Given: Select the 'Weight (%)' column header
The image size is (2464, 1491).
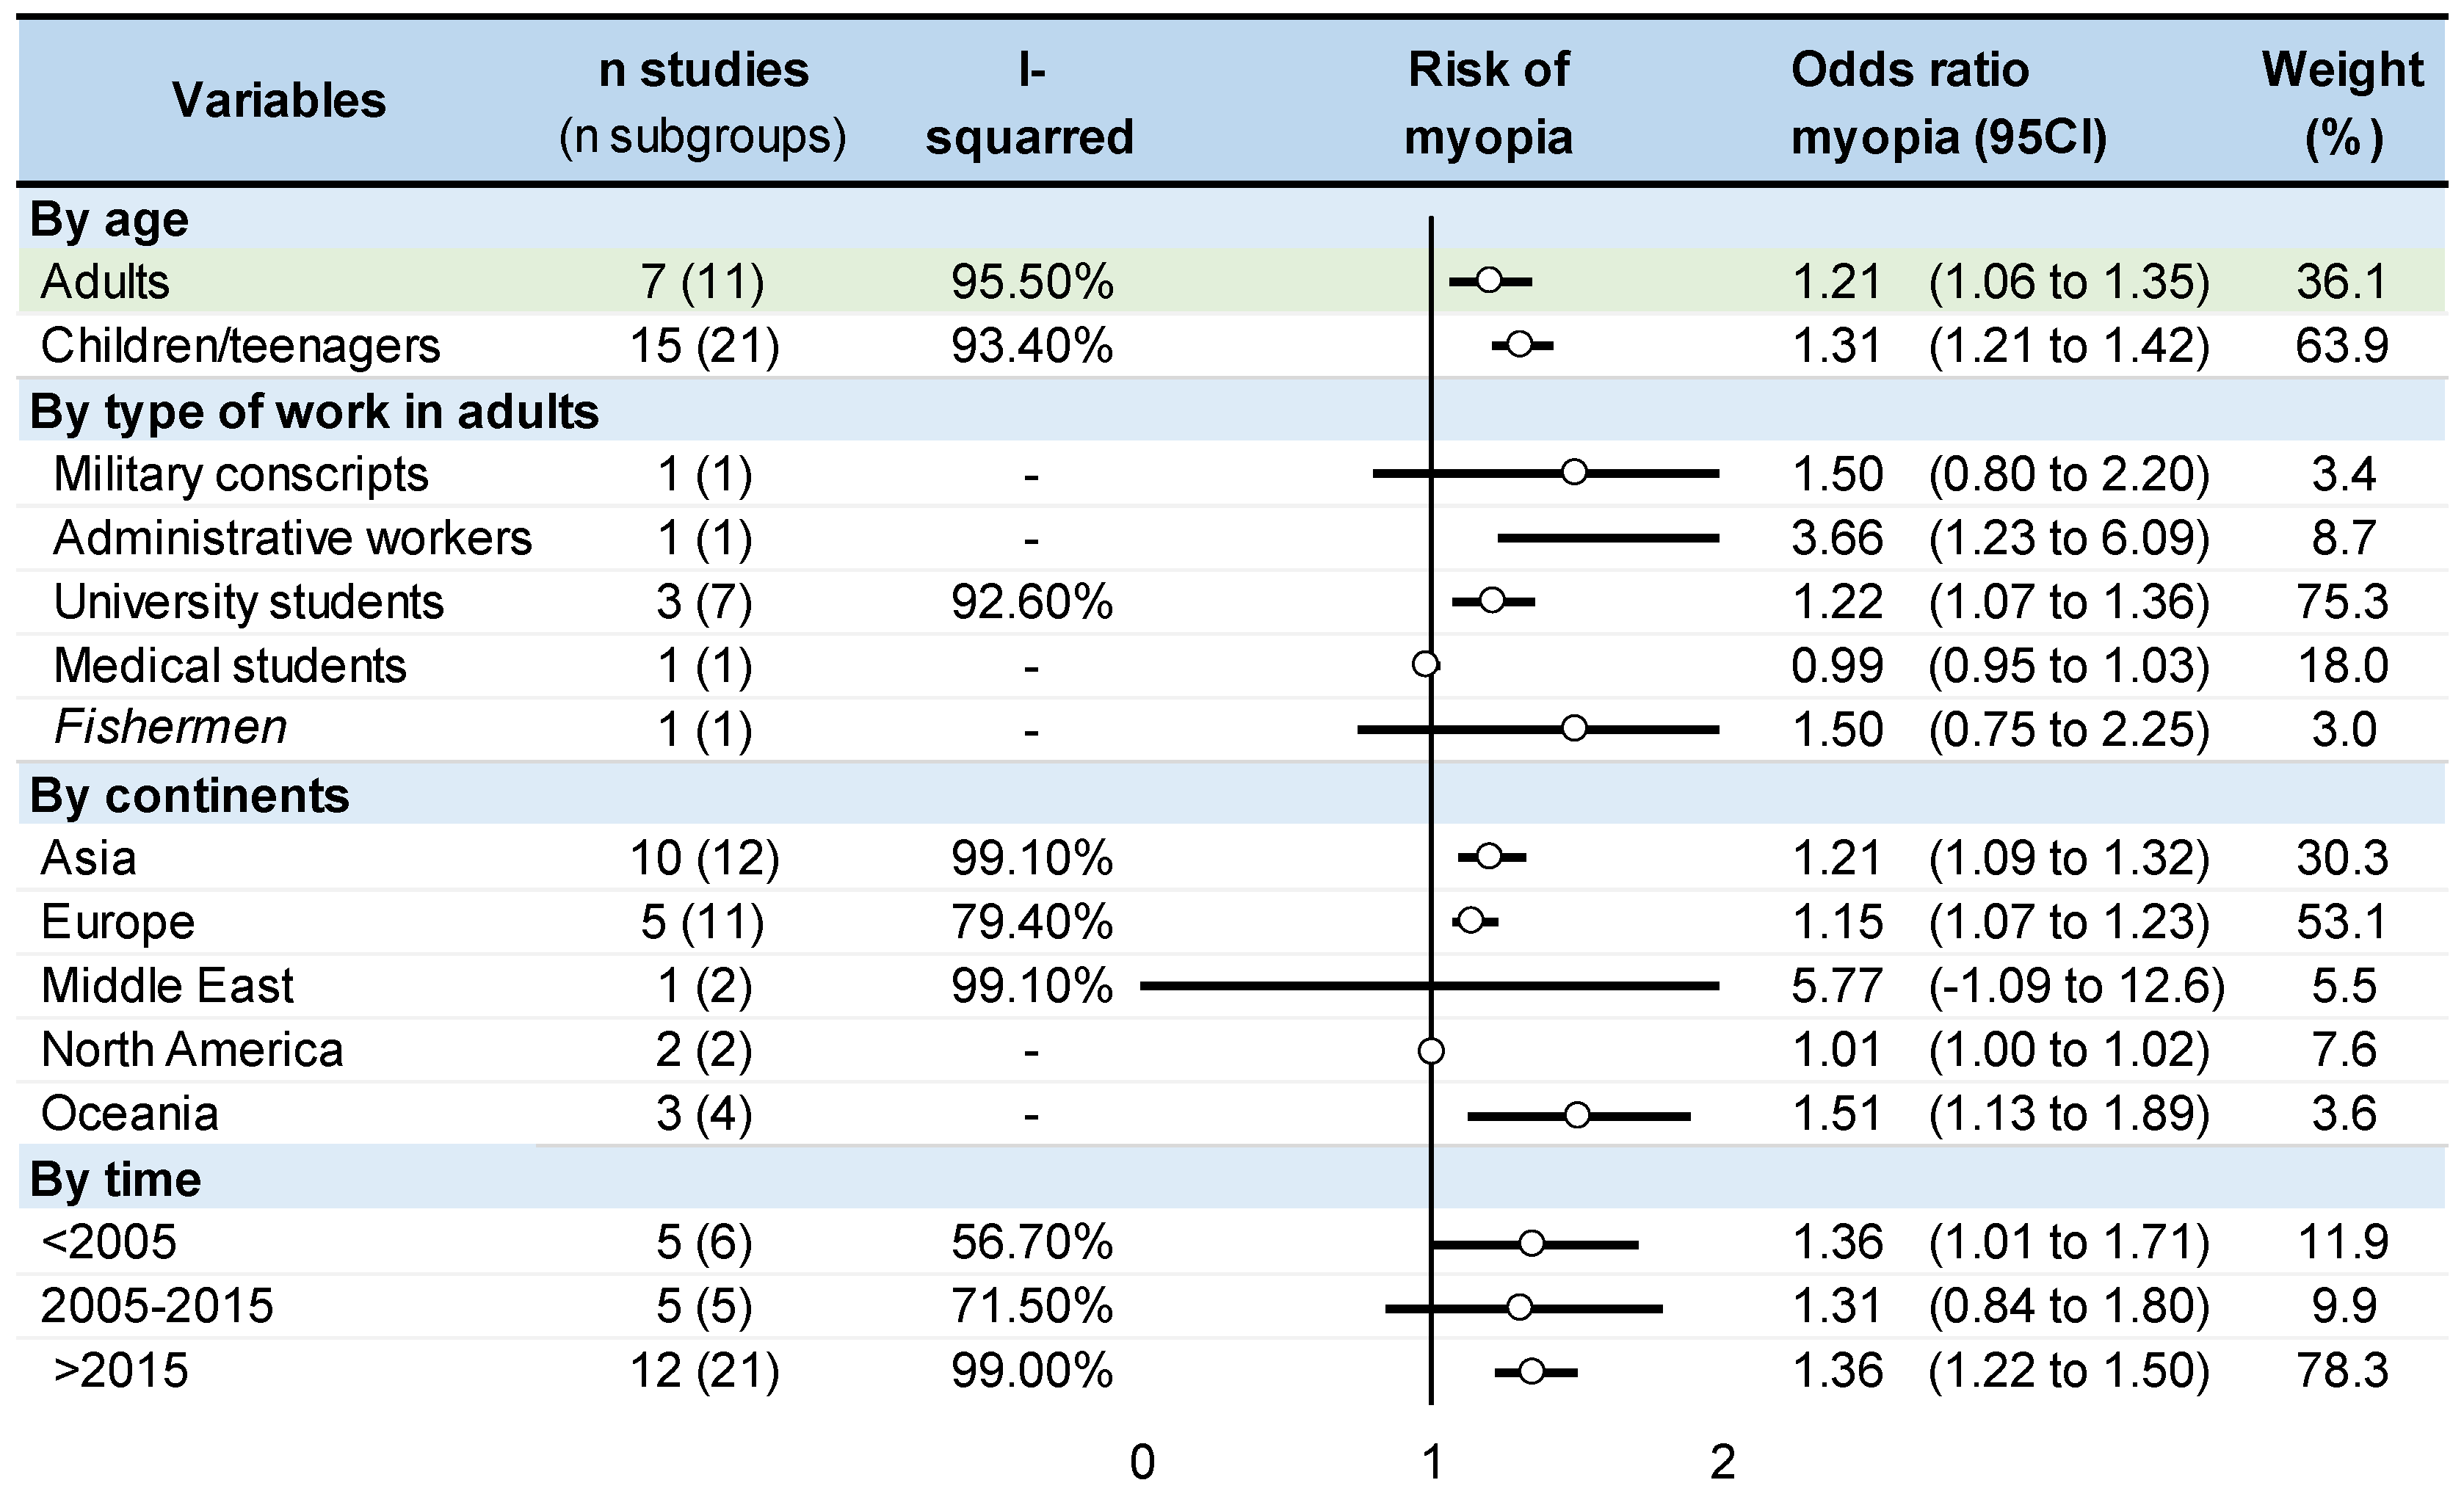Looking at the screenshot, I should point(2342,103).
